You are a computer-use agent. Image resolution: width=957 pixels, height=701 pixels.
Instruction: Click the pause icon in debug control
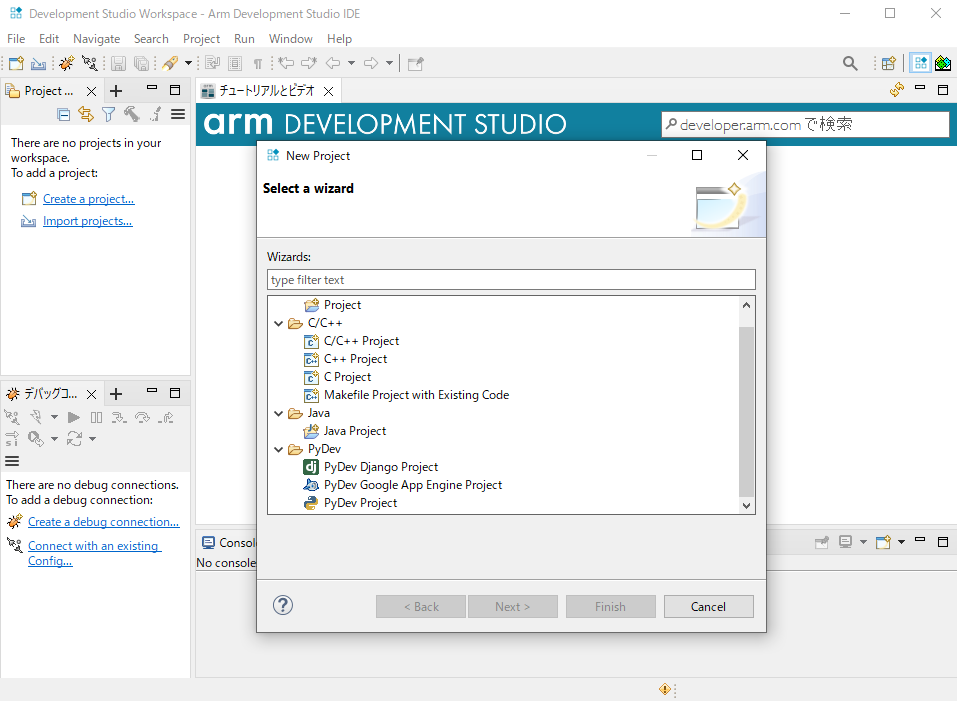point(96,417)
